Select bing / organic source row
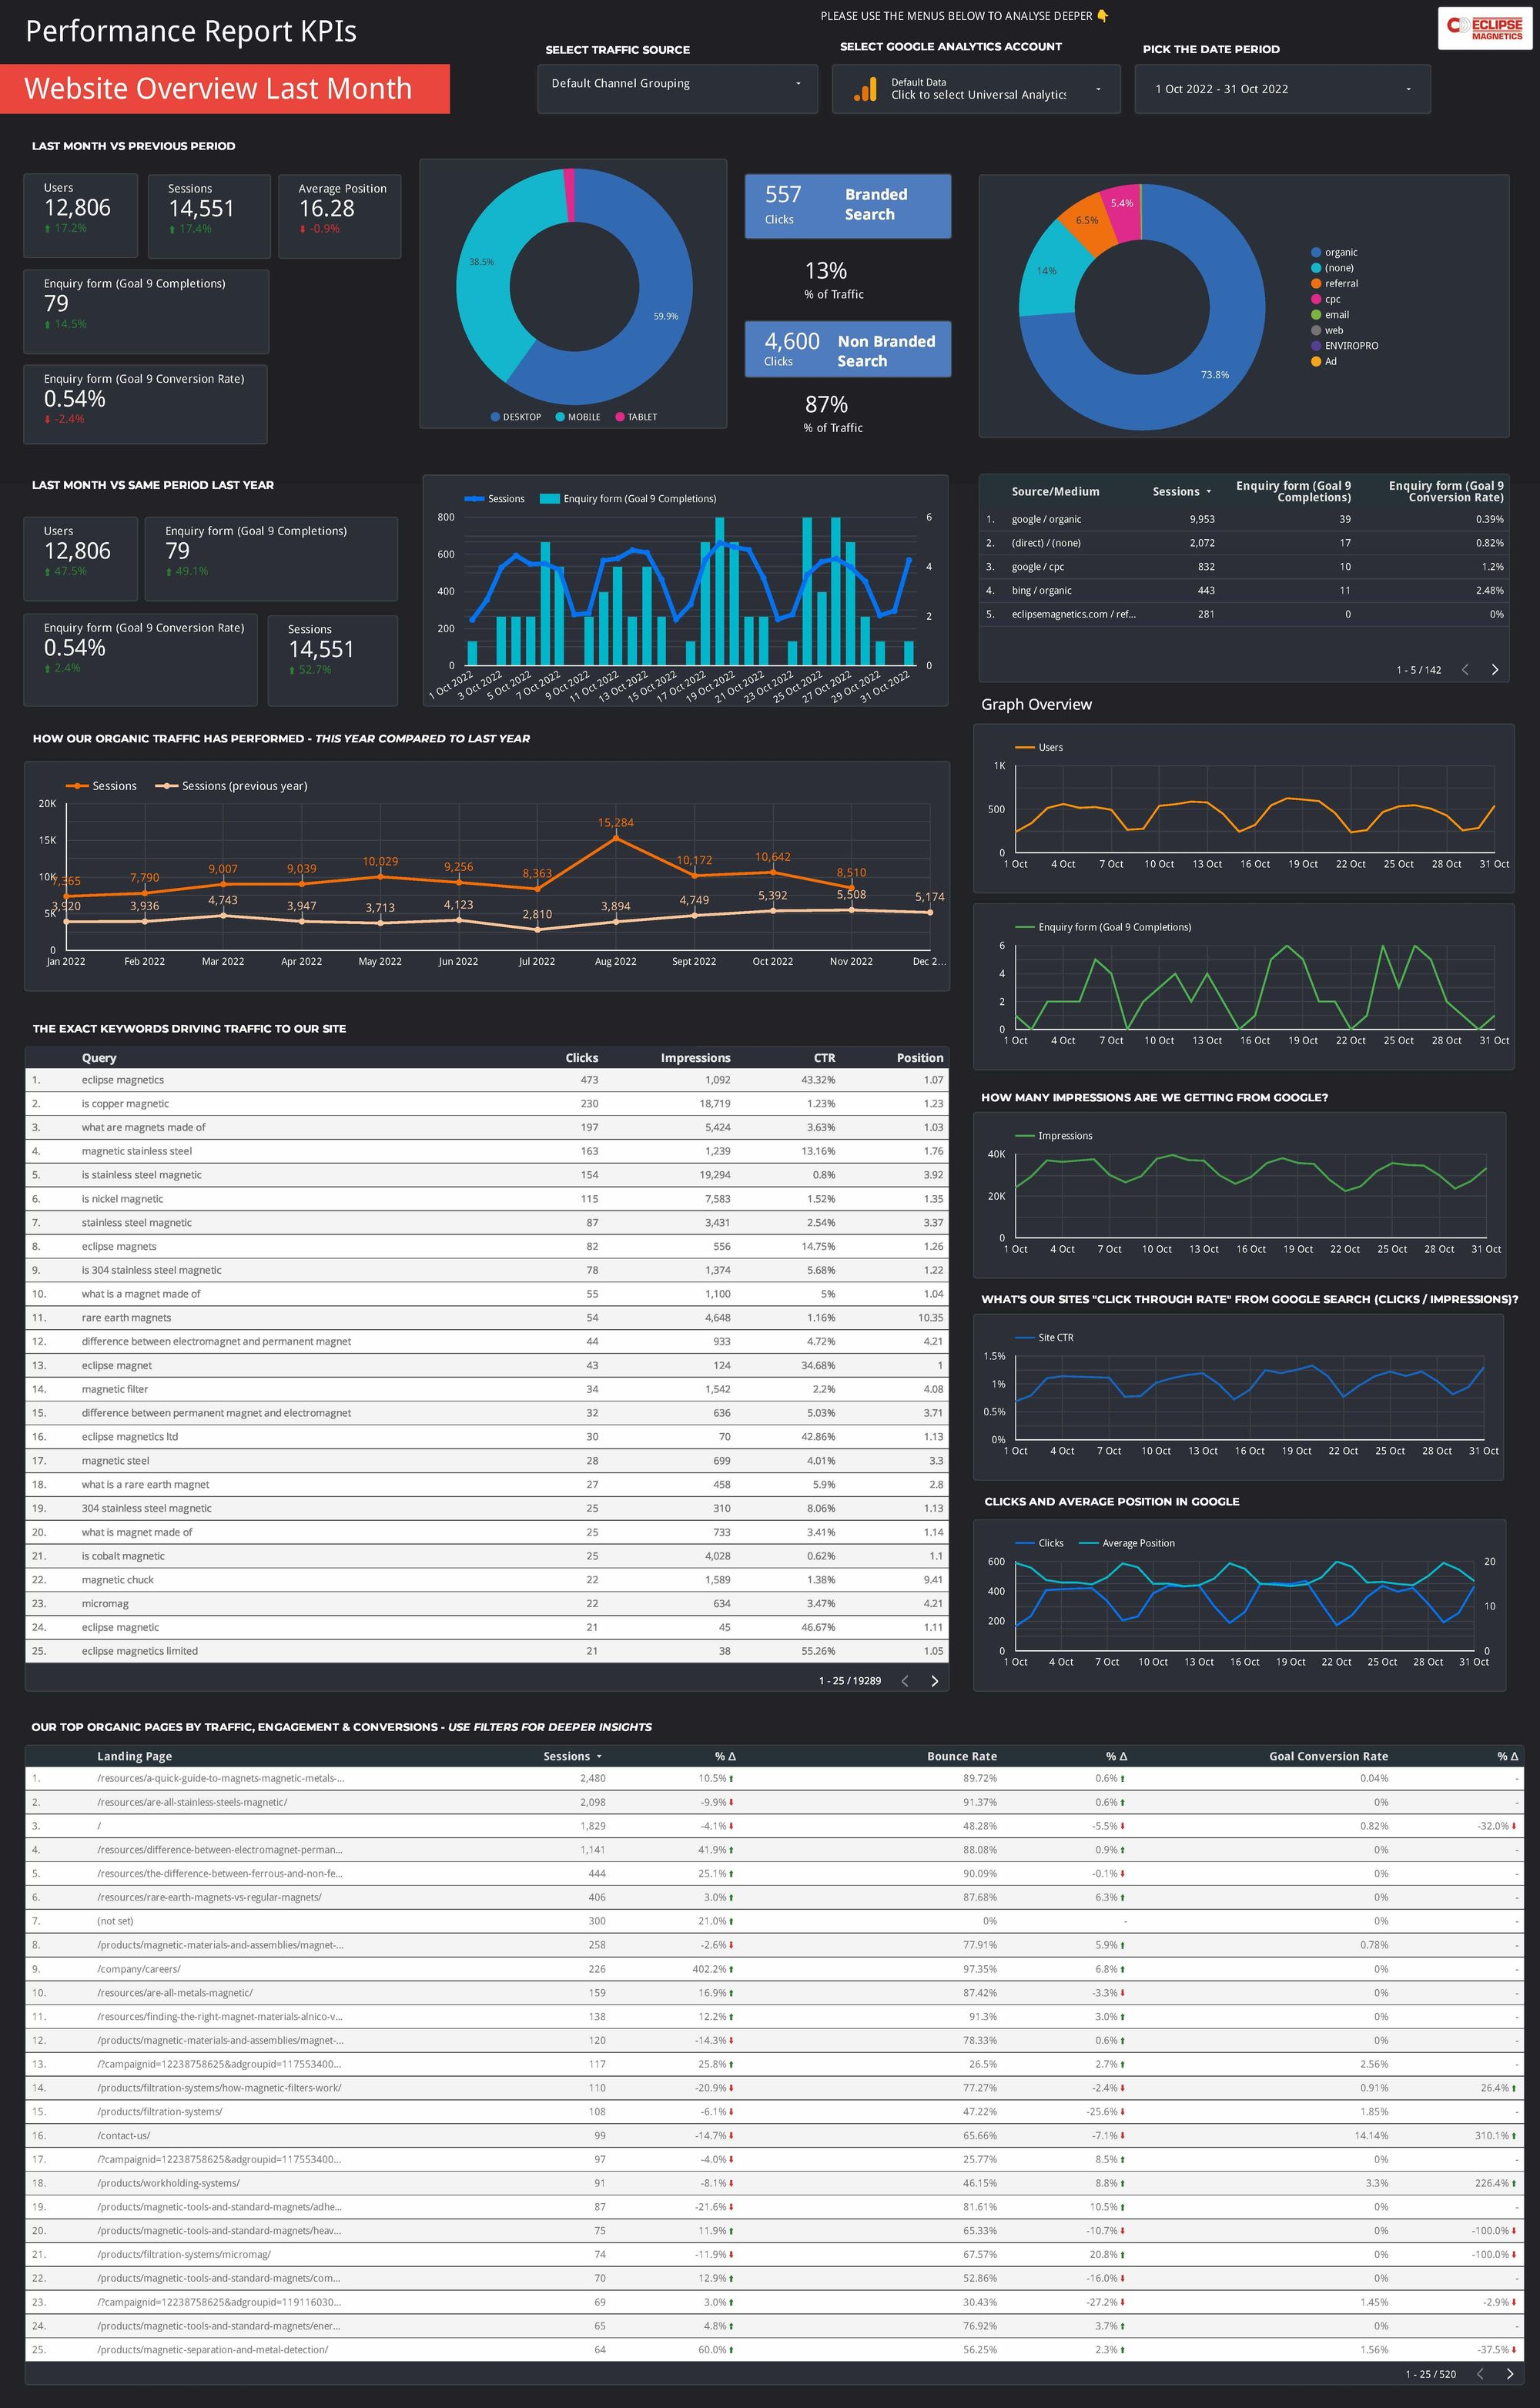The width and height of the screenshot is (1540, 2408). pyautogui.click(x=1244, y=591)
